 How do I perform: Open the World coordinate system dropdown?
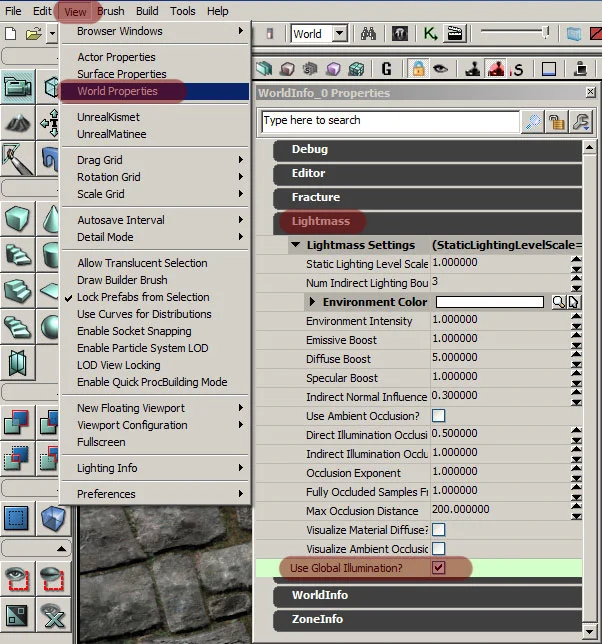click(339, 34)
